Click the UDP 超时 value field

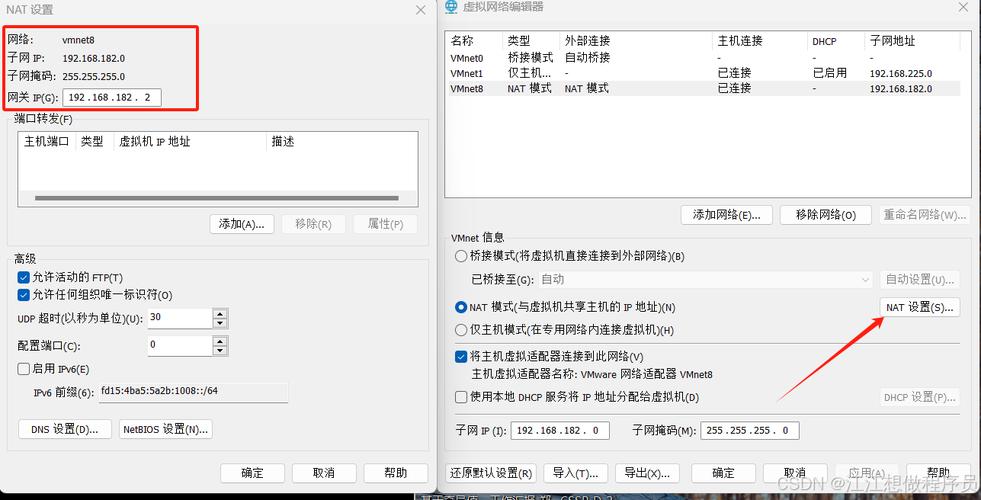point(180,319)
